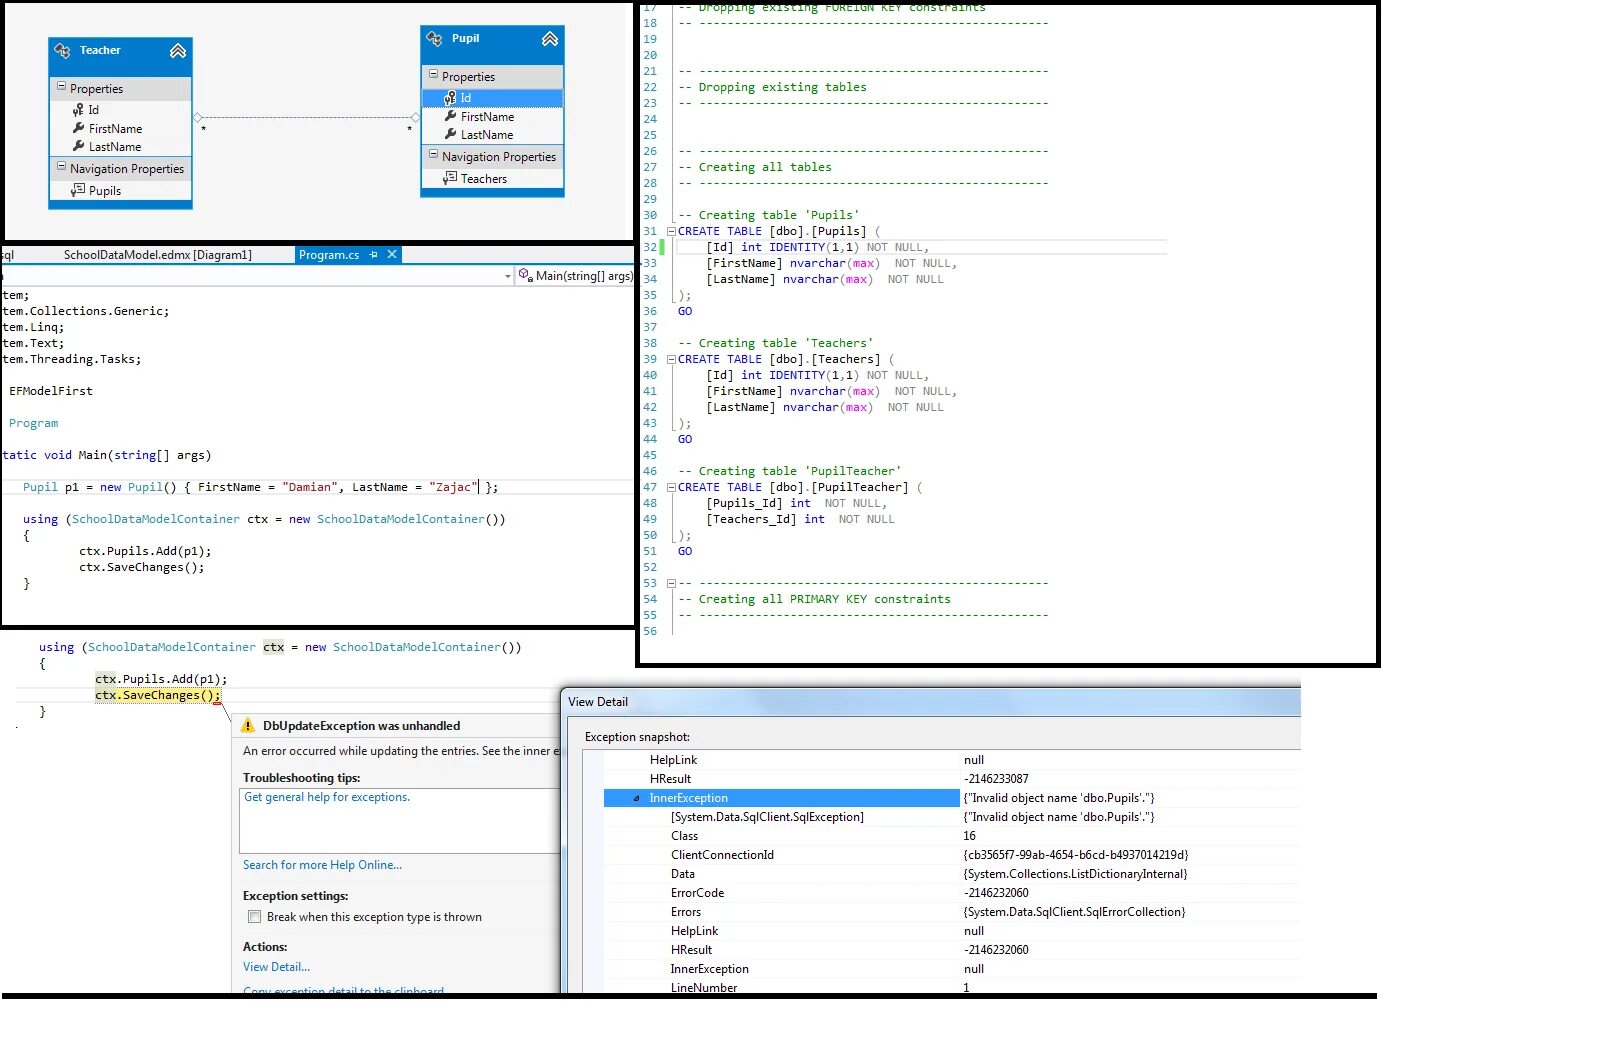This screenshot has width=1608, height=1056.
Task: Open the type dropdown in code navigation bar
Action: pyautogui.click(x=508, y=276)
